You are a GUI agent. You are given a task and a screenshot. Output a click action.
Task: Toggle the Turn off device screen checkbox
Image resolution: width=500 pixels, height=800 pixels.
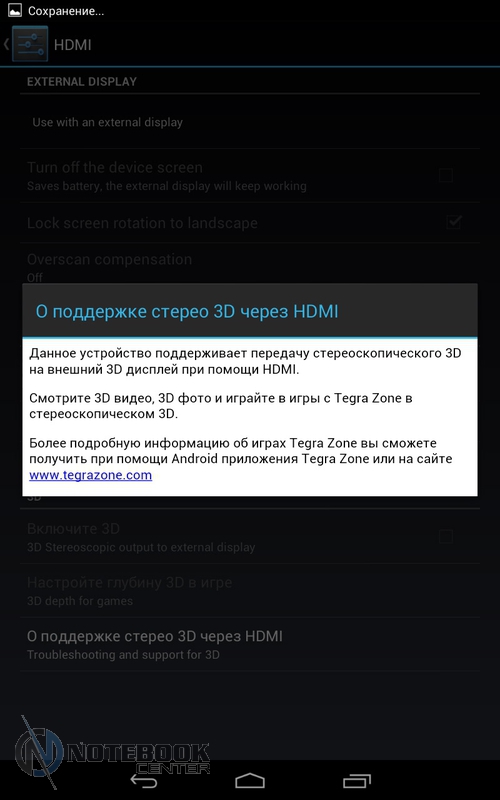point(445,176)
